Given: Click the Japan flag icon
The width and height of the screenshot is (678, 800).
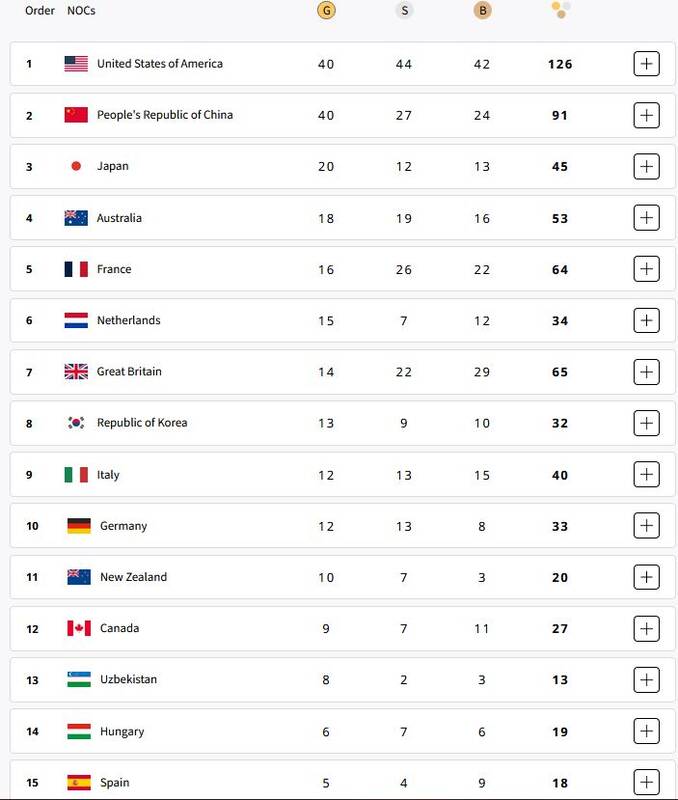Looking at the screenshot, I should [76, 167].
